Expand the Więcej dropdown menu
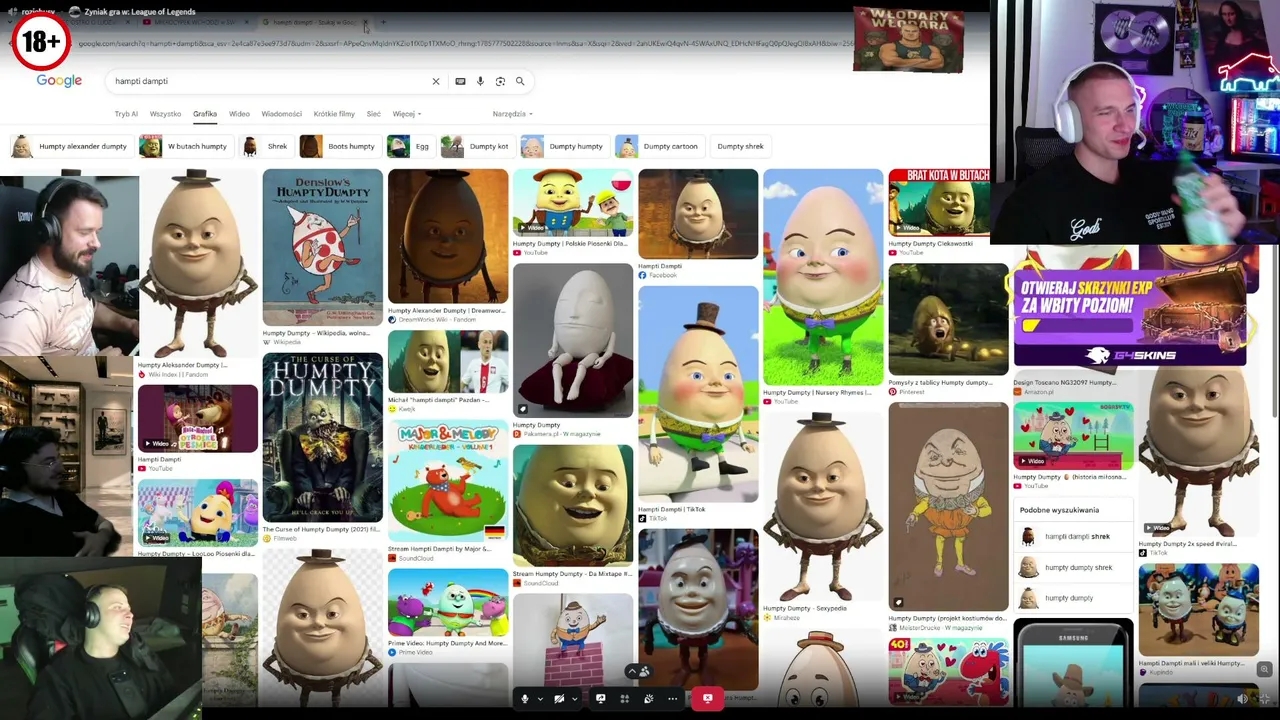Screen dimensions: 1280x720 pos(406,114)
